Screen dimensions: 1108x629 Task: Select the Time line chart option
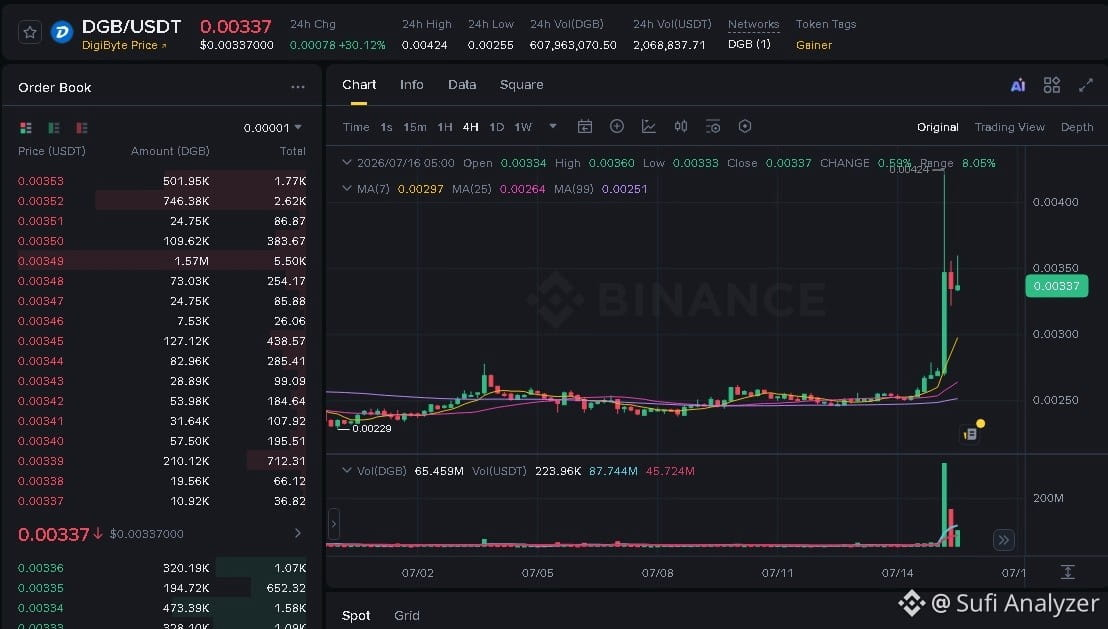[356, 127]
